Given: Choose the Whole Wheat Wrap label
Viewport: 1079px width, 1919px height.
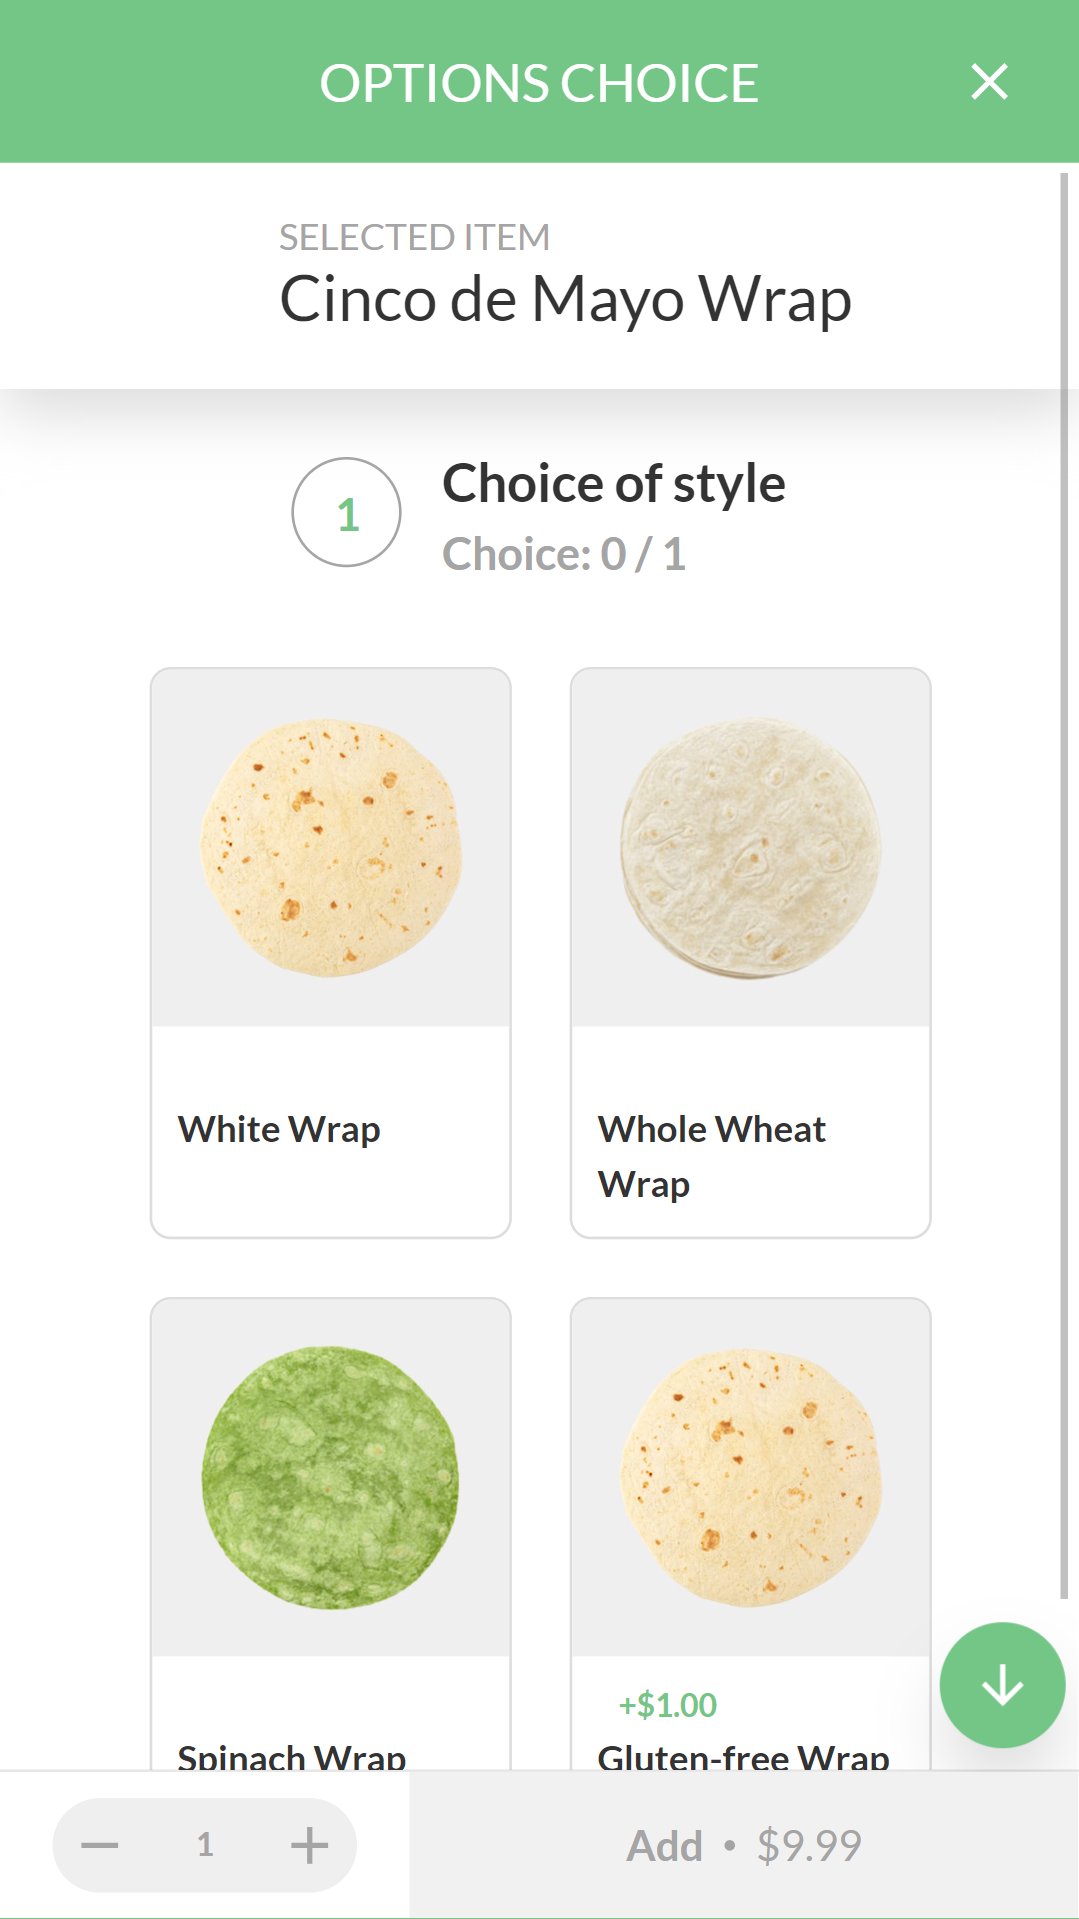Looking at the screenshot, I should coord(711,1156).
